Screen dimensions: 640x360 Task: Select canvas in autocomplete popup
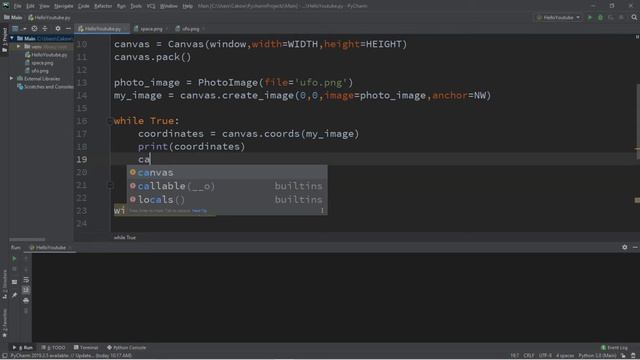(227, 172)
